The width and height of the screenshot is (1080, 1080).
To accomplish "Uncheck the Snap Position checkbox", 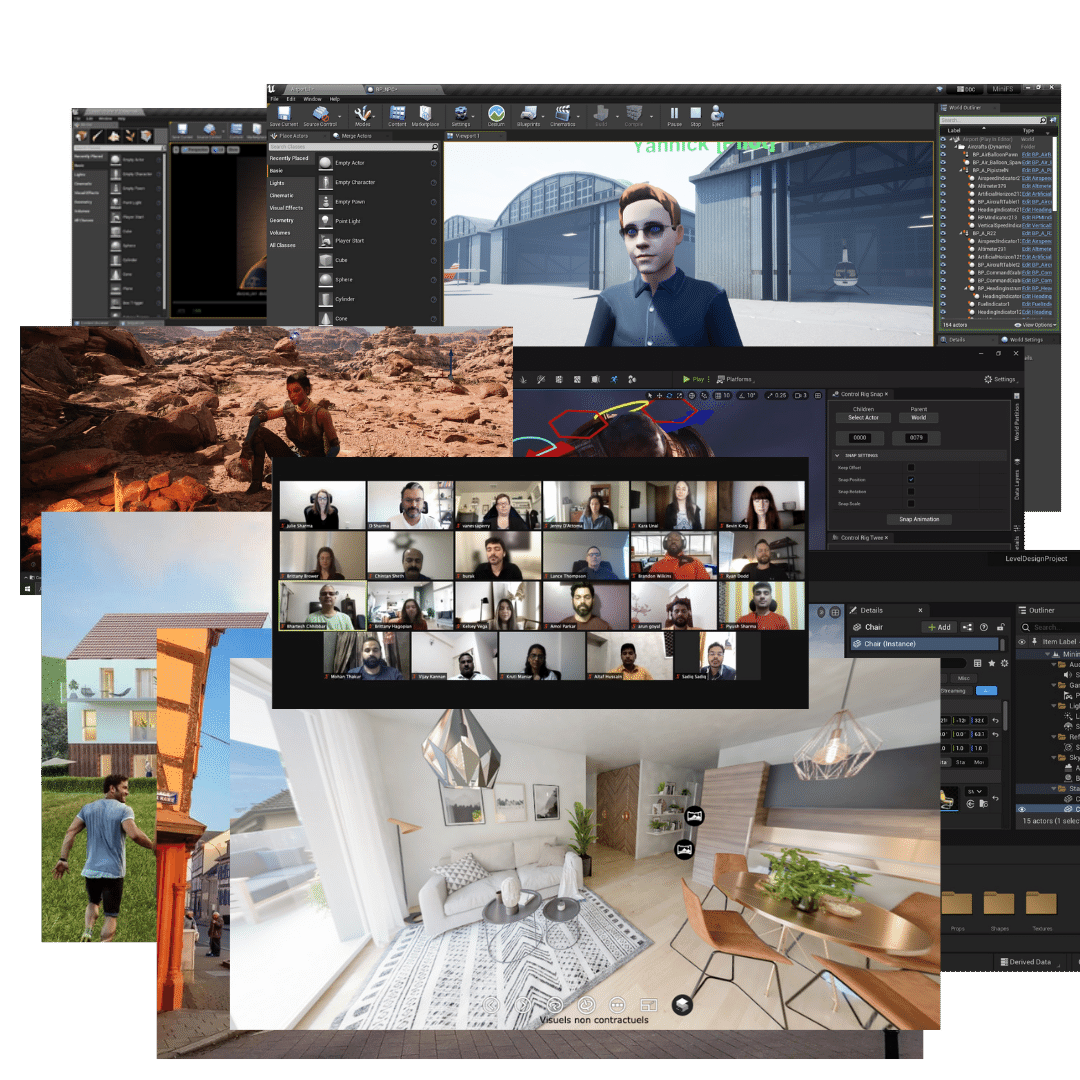I will (x=911, y=479).
